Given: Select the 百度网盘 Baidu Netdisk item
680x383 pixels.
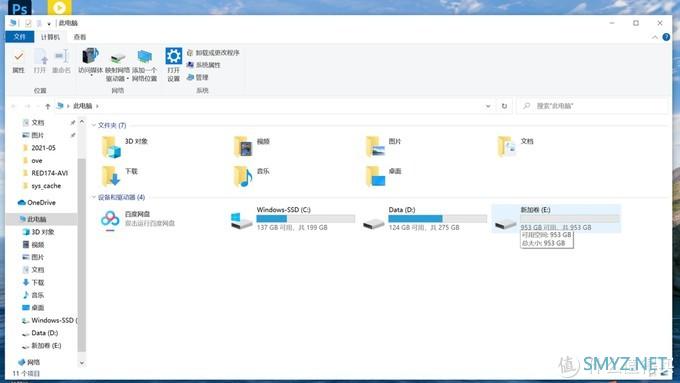Looking at the screenshot, I should pyautogui.click(x=138, y=219).
